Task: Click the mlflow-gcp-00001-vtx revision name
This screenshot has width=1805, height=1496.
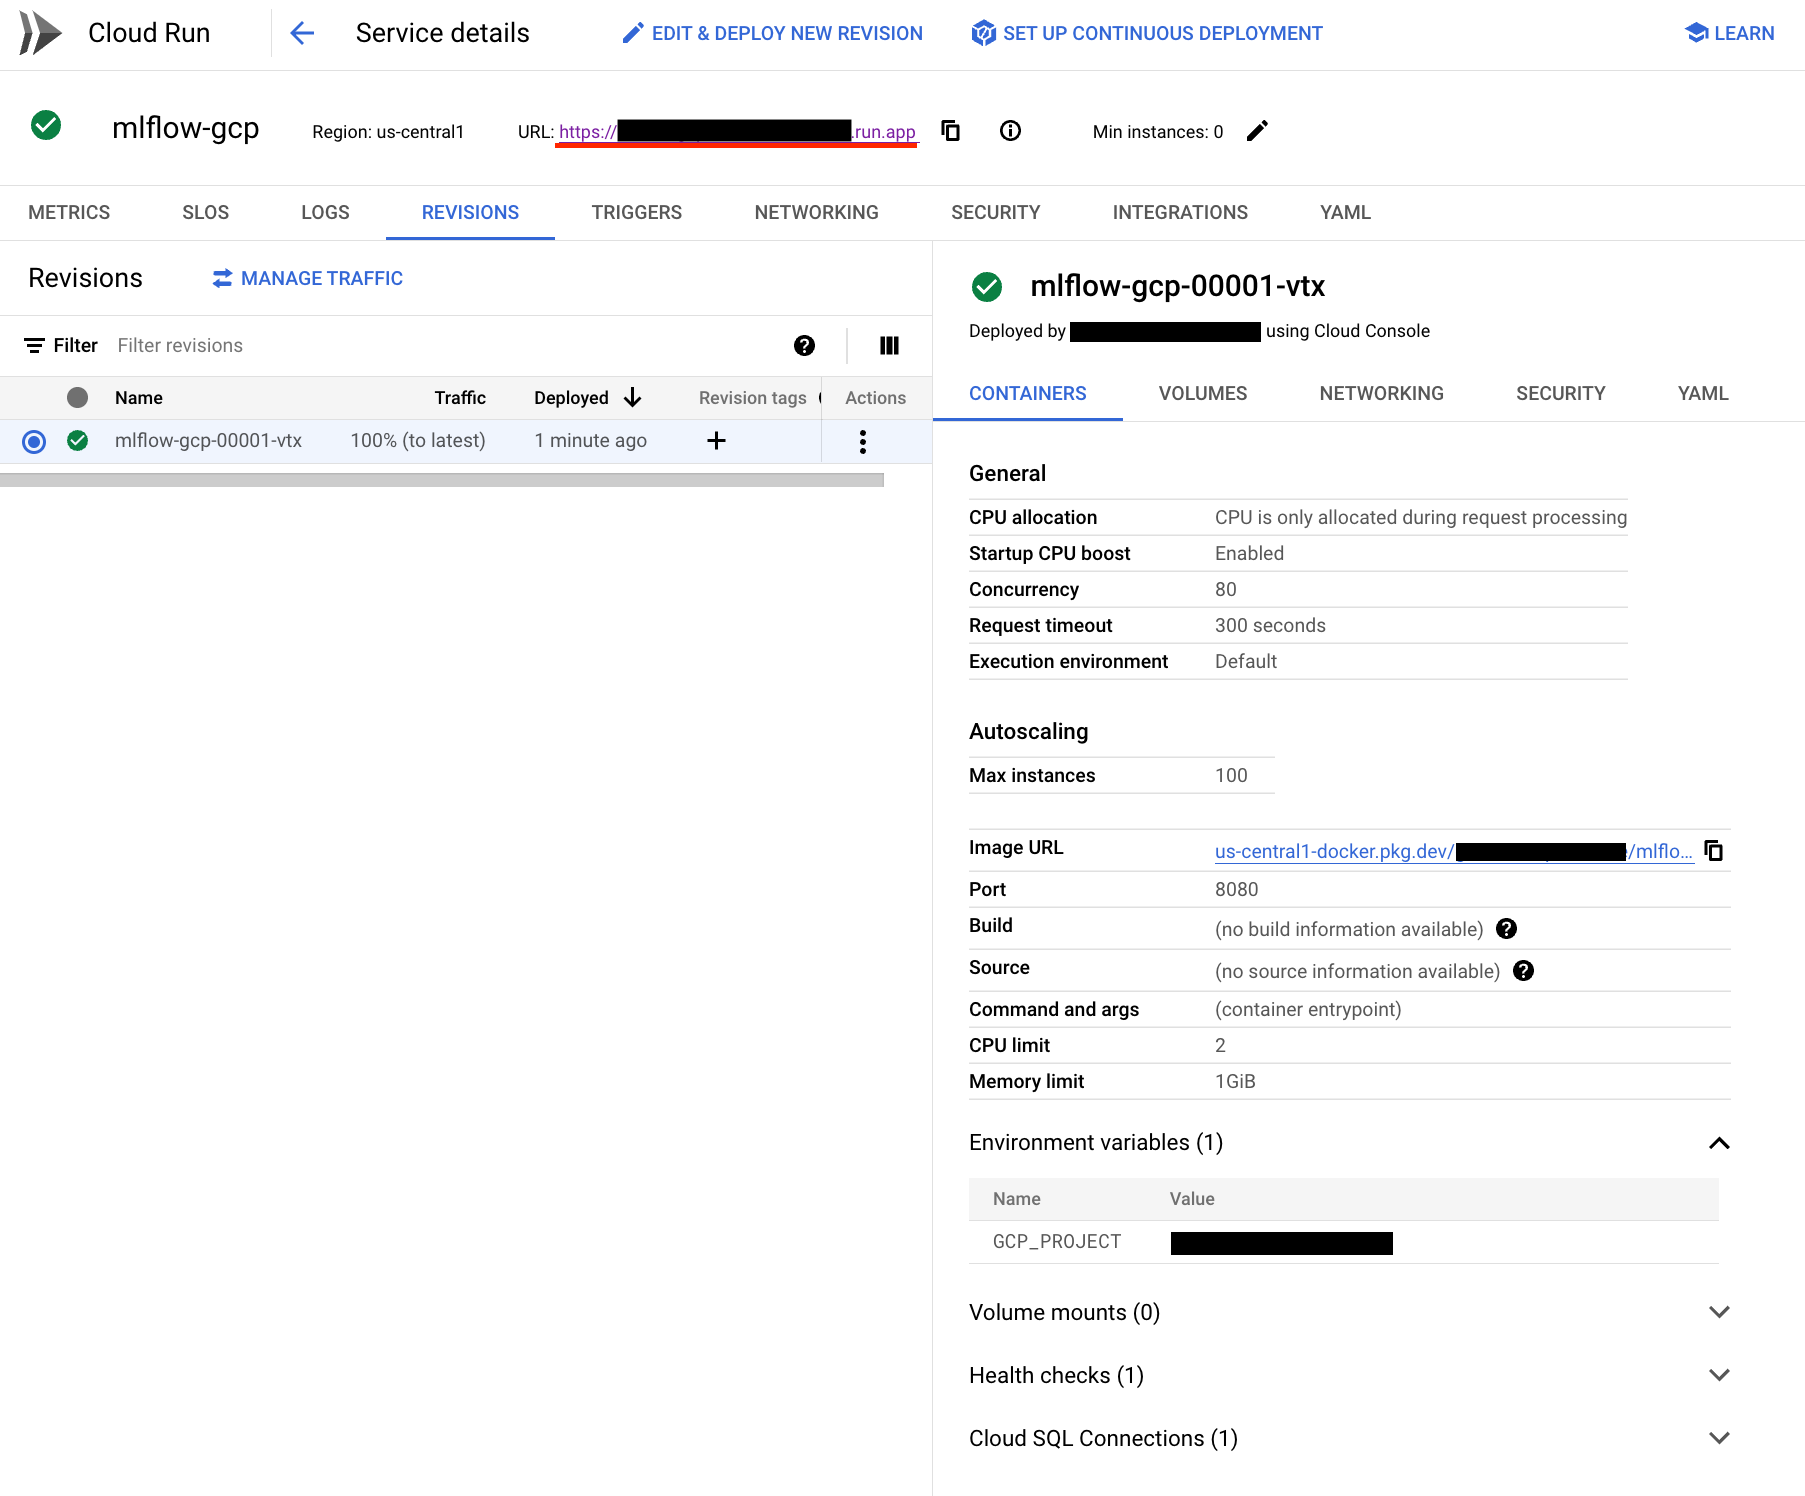Action: (x=208, y=440)
